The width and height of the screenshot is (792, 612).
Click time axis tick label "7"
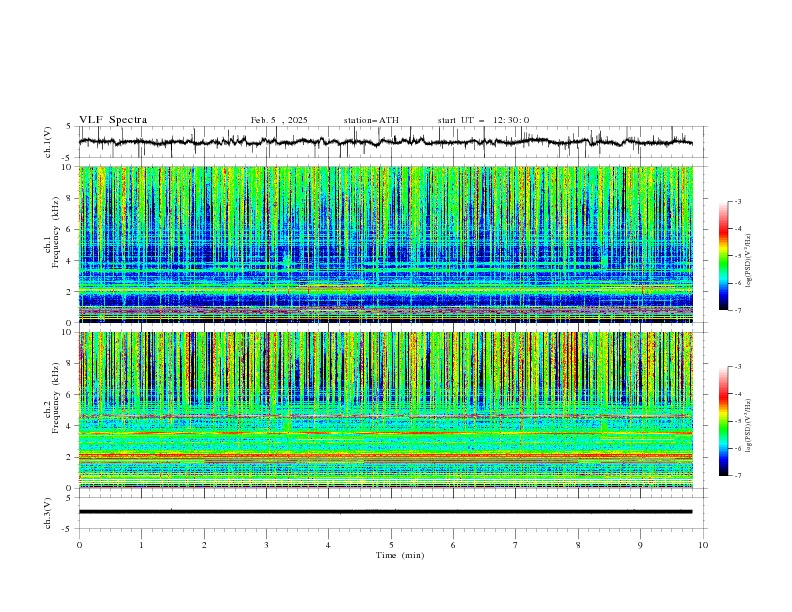(x=516, y=545)
